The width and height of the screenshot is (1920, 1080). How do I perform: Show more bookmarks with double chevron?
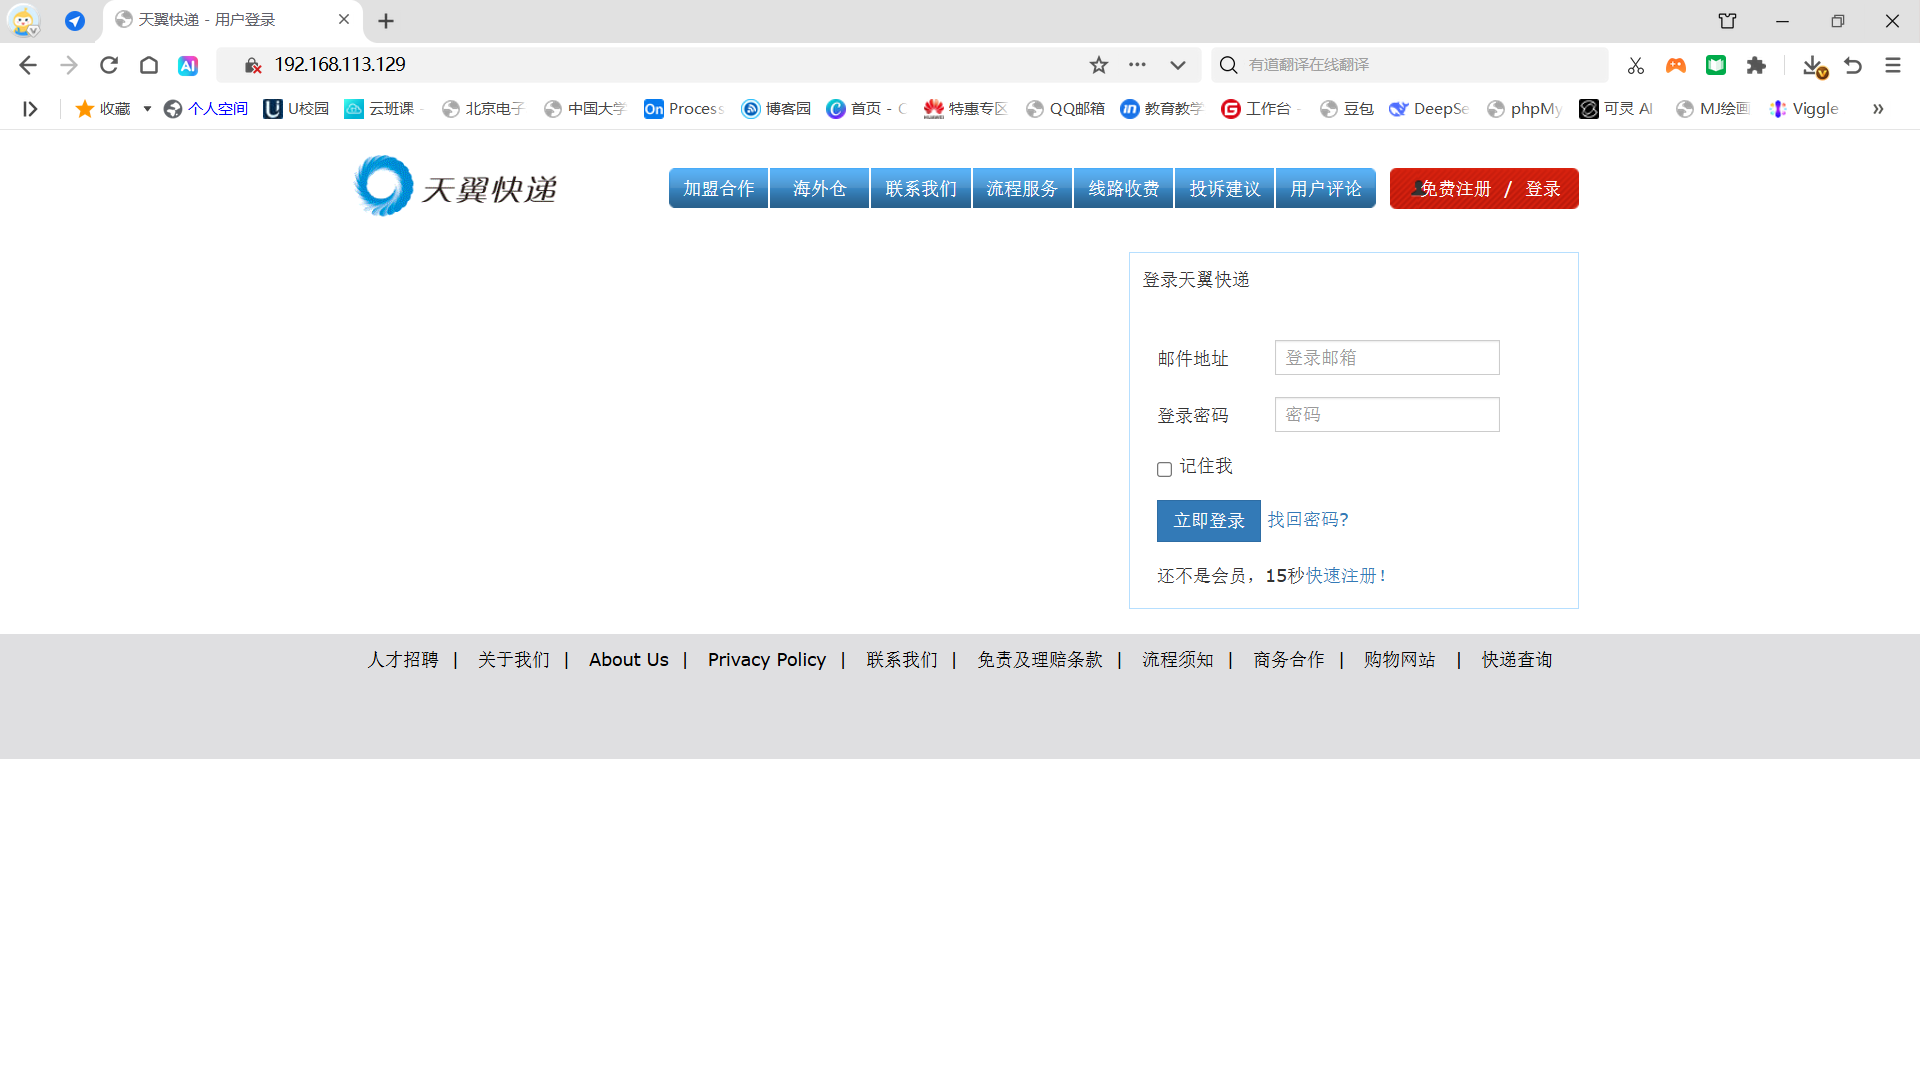click(1878, 108)
